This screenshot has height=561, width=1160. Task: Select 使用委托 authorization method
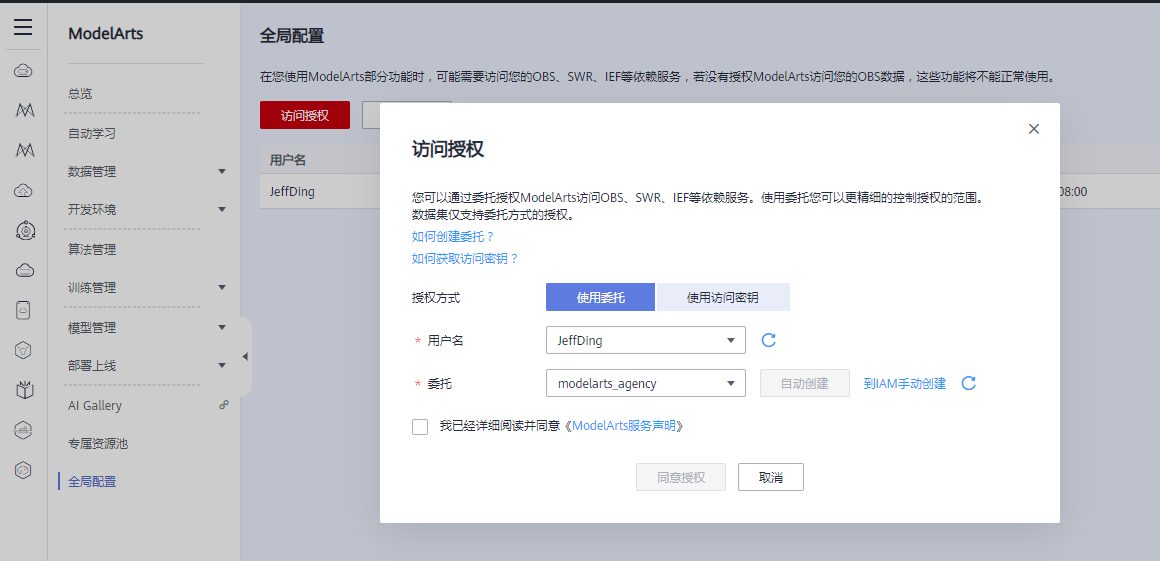[x=600, y=298]
